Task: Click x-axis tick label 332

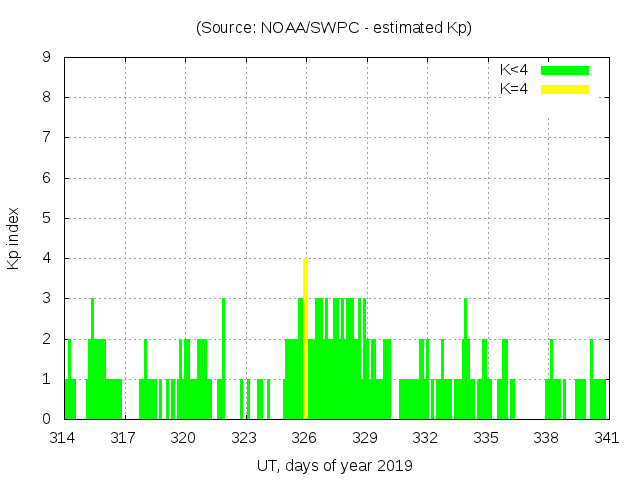Action: coord(426,437)
